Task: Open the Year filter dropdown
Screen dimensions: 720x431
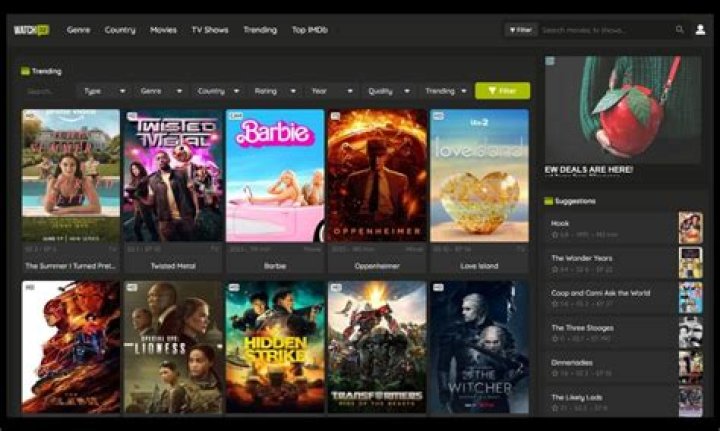Action: point(331,91)
